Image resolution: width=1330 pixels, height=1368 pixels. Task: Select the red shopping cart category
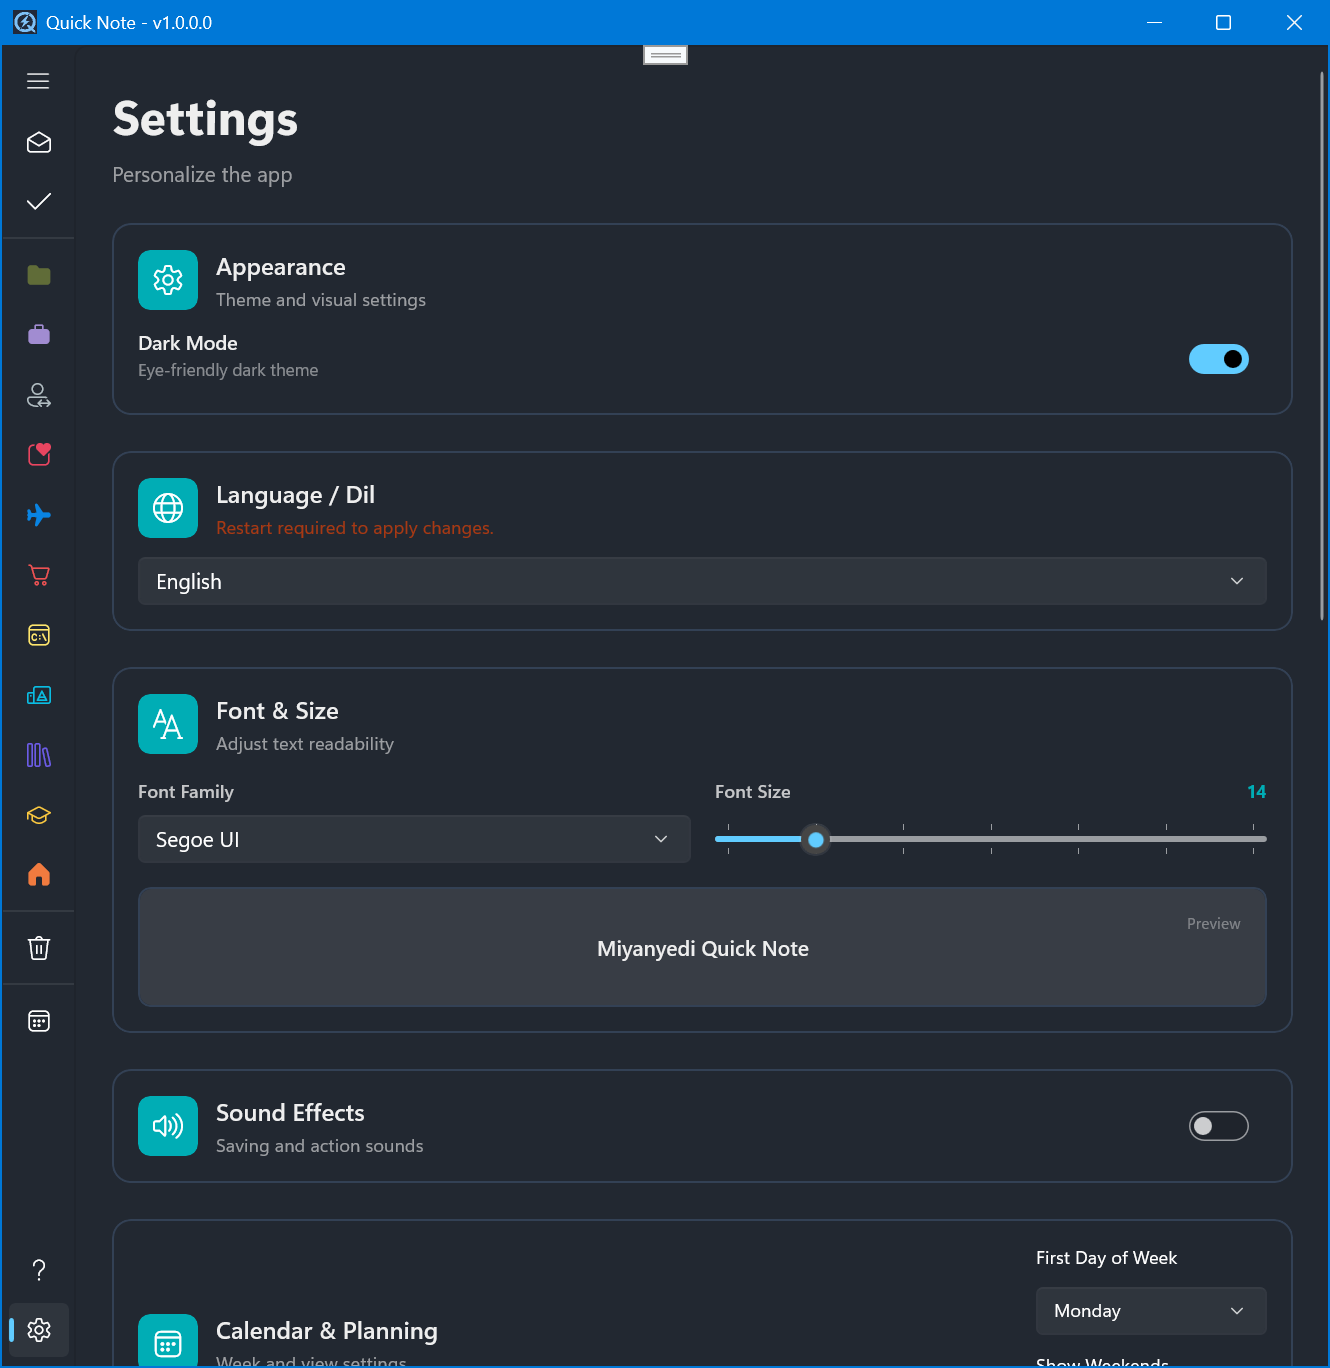coord(39,575)
